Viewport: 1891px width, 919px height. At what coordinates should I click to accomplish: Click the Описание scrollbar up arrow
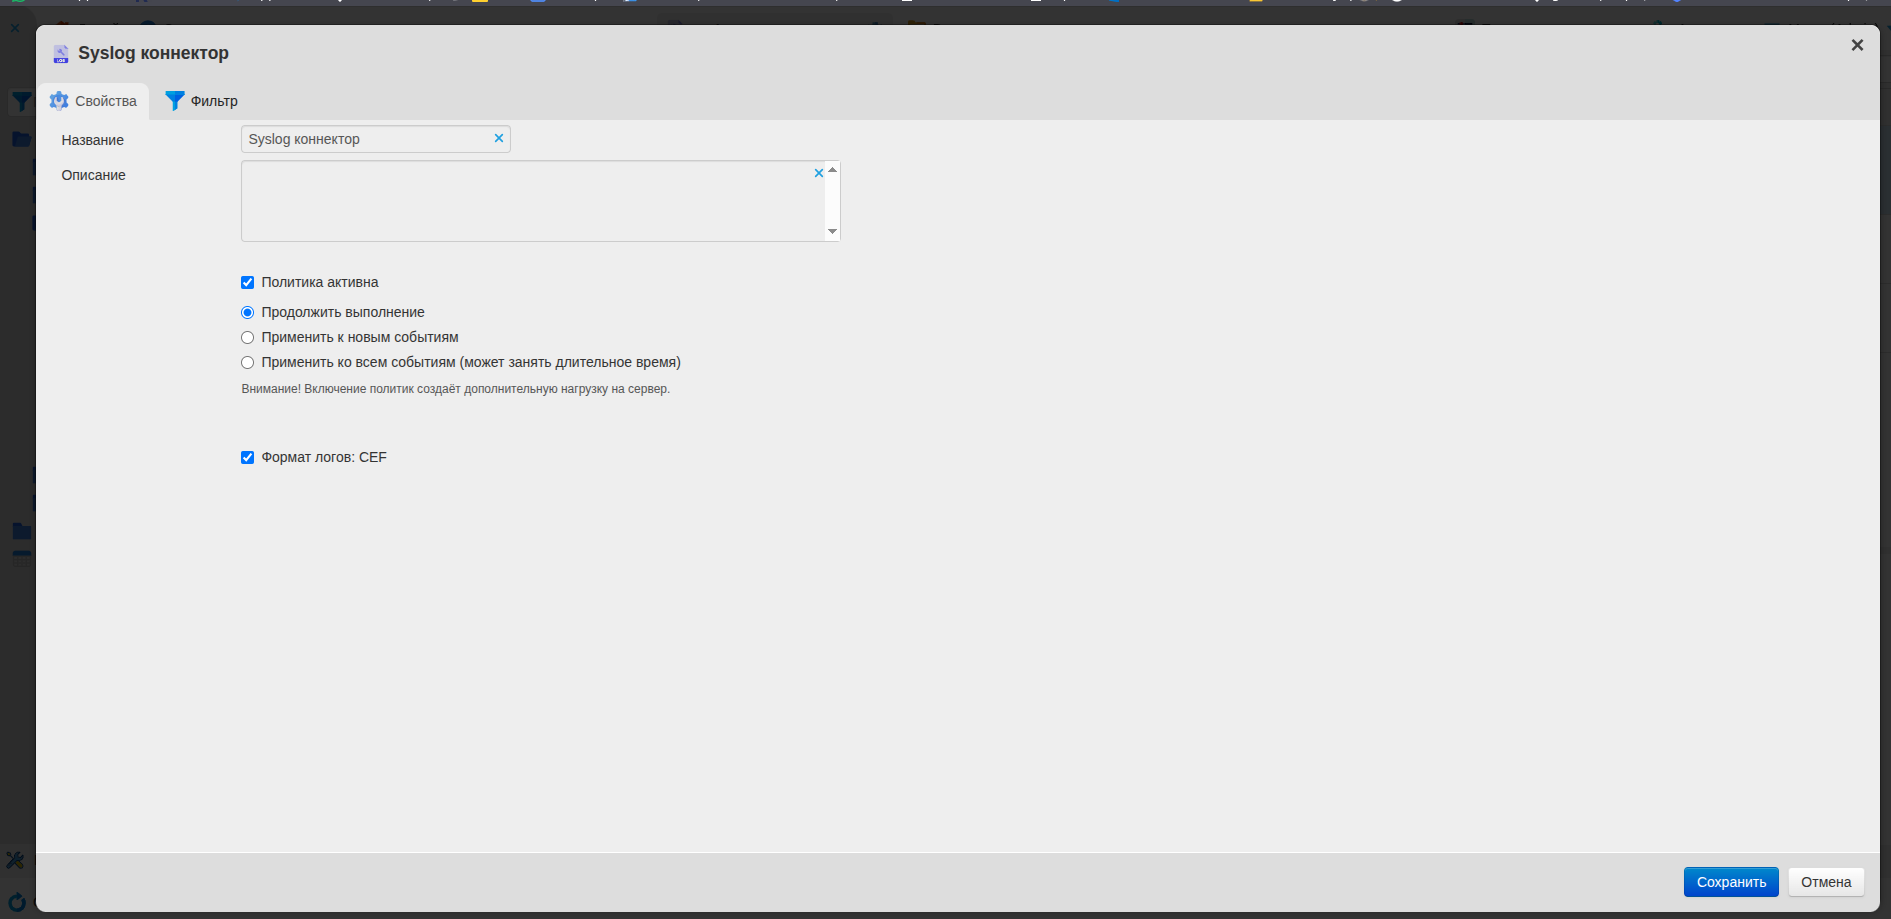pyautogui.click(x=832, y=169)
